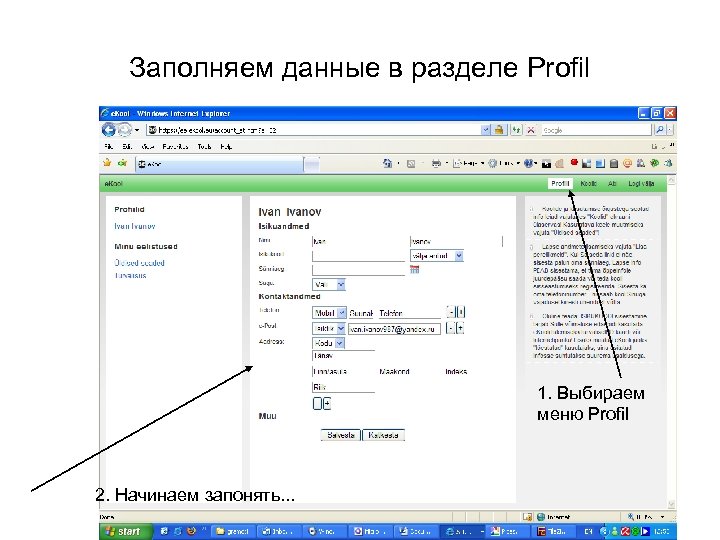Open the File menu

[x=109, y=146]
